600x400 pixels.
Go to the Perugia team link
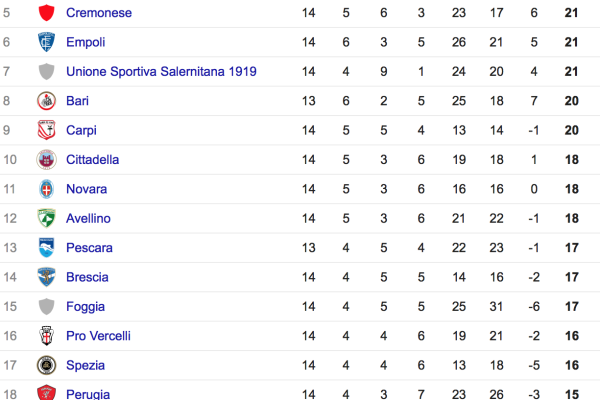(88, 394)
